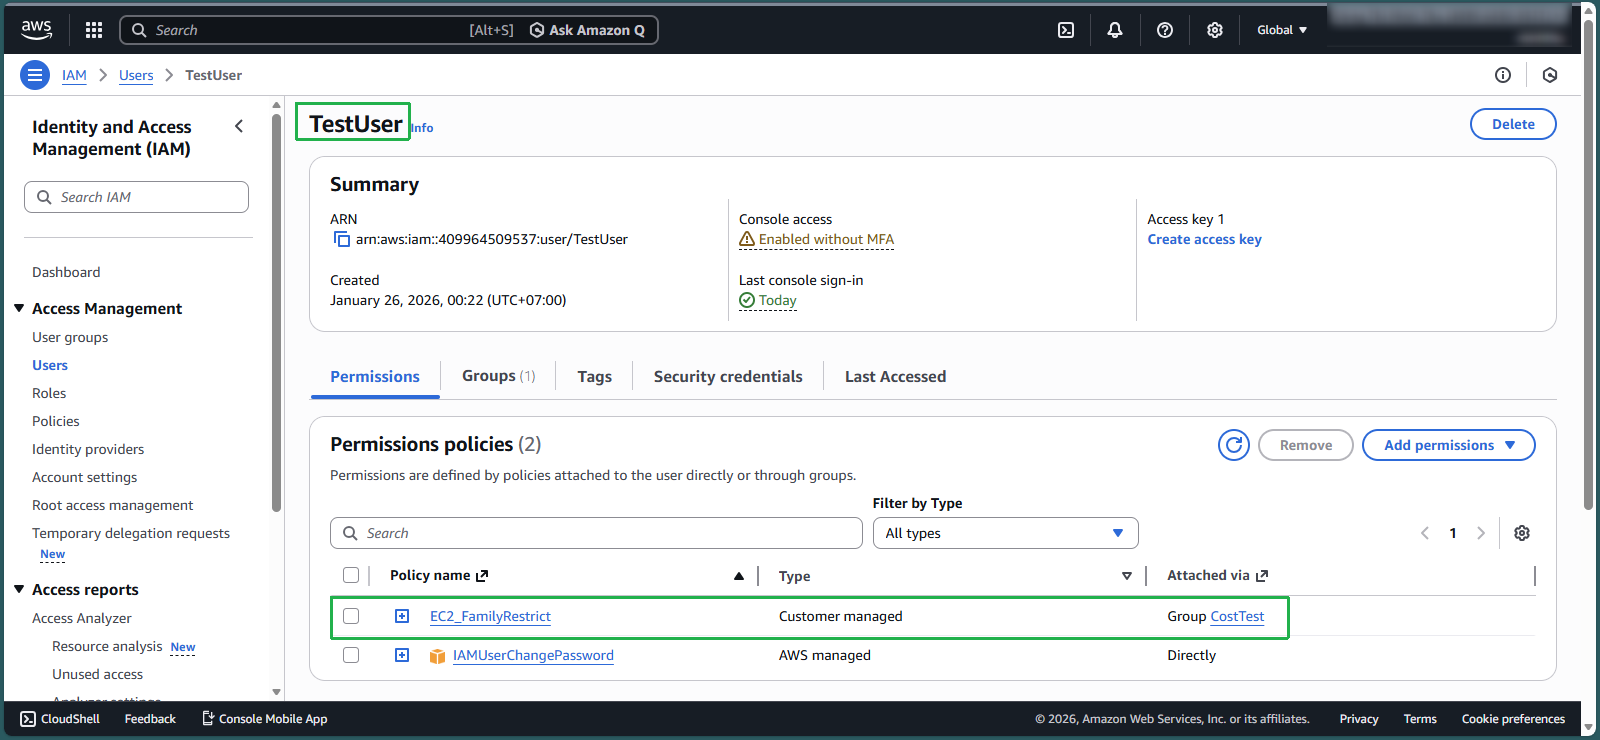
Task: Click the hexagon icon beside info panel
Action: (1550, 75)
